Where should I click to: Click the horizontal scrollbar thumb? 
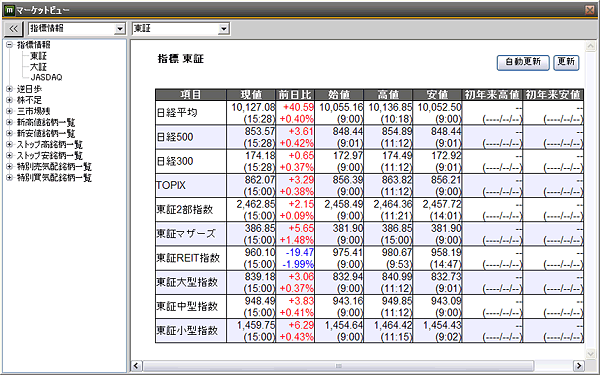tap(339, 365)
